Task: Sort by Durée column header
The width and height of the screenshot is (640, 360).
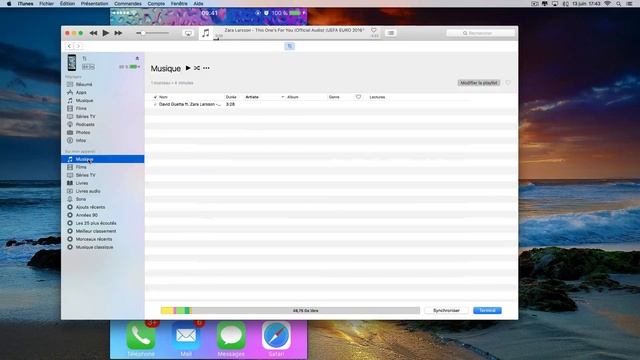Action: coord(231,97)
